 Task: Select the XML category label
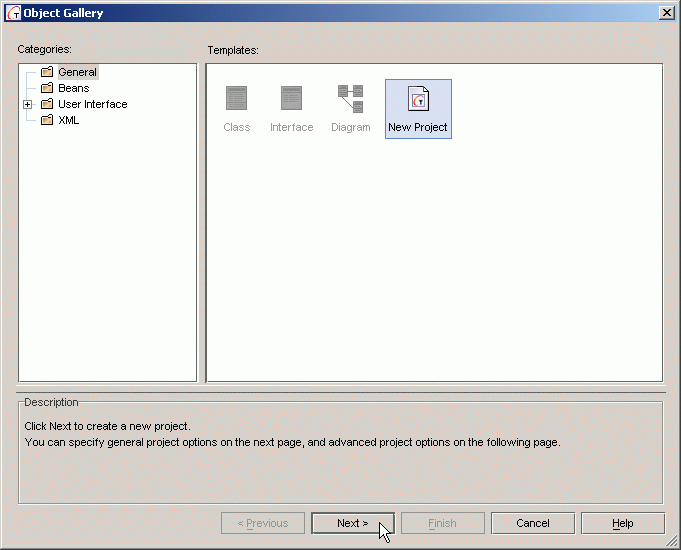68,120
